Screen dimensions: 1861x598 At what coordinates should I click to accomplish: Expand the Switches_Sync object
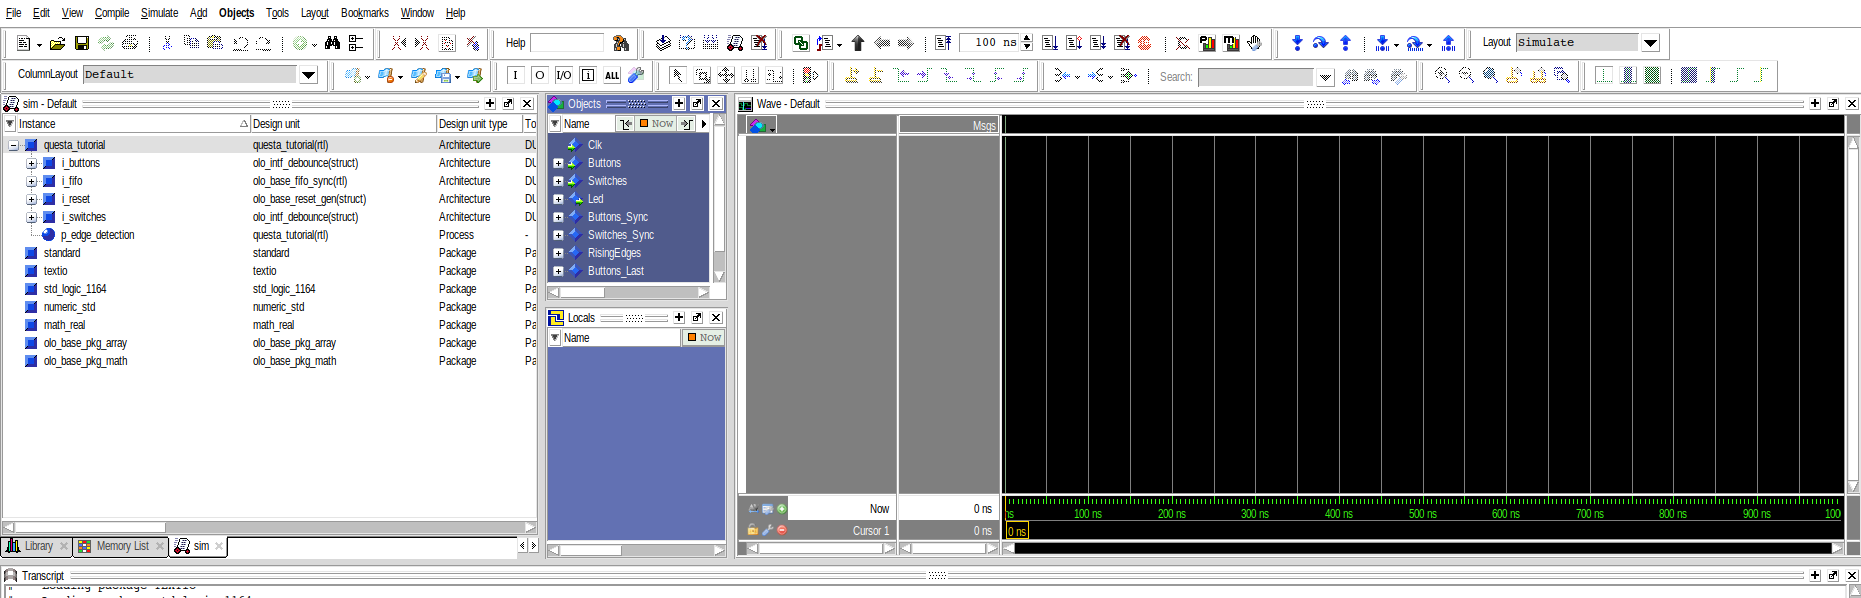558,236
